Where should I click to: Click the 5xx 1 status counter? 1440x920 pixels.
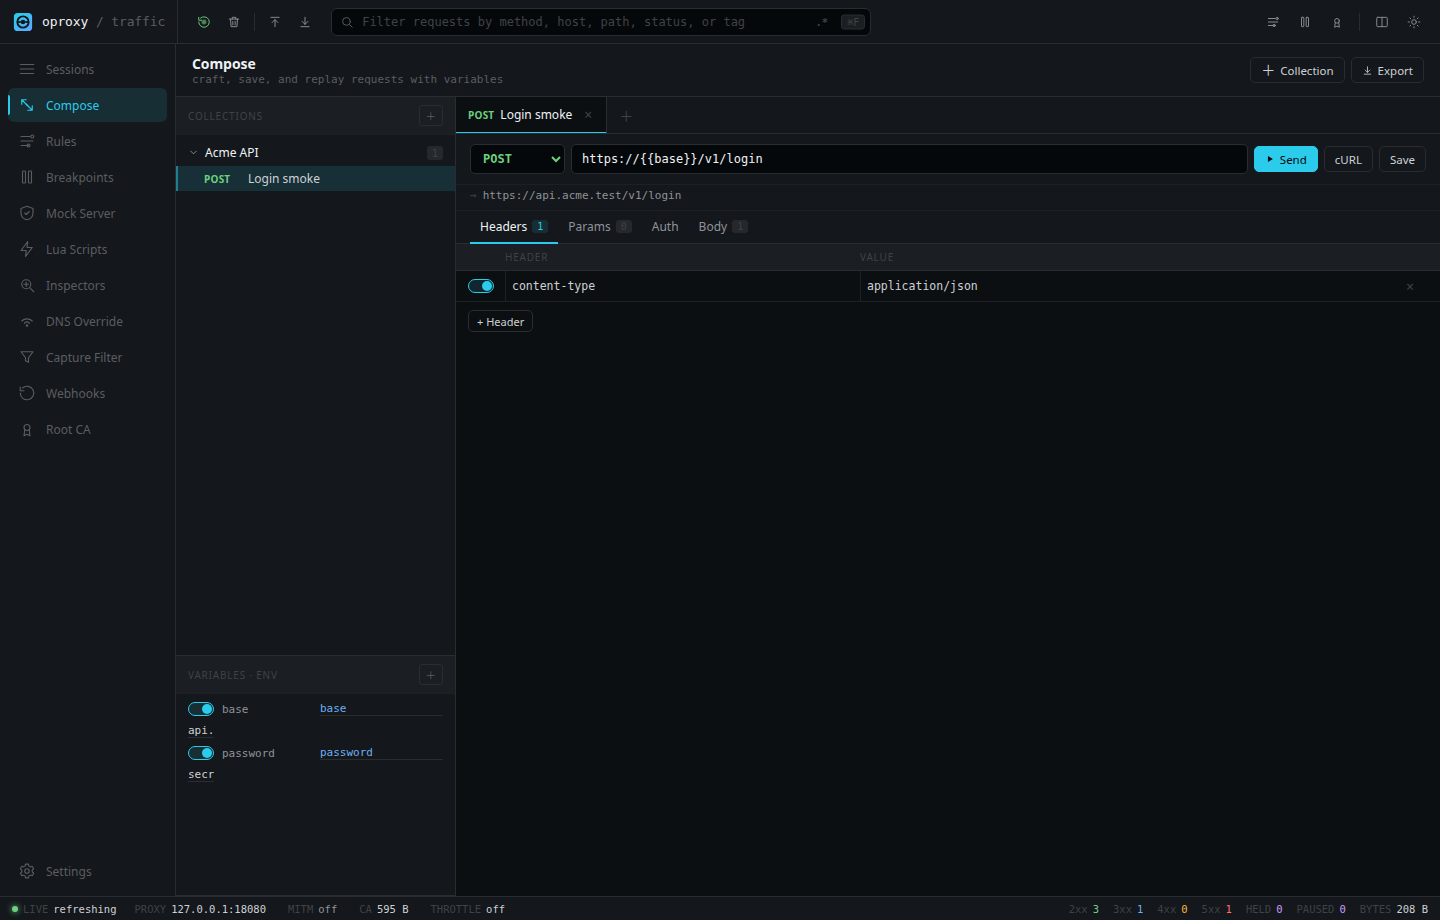pos(1216,909)
